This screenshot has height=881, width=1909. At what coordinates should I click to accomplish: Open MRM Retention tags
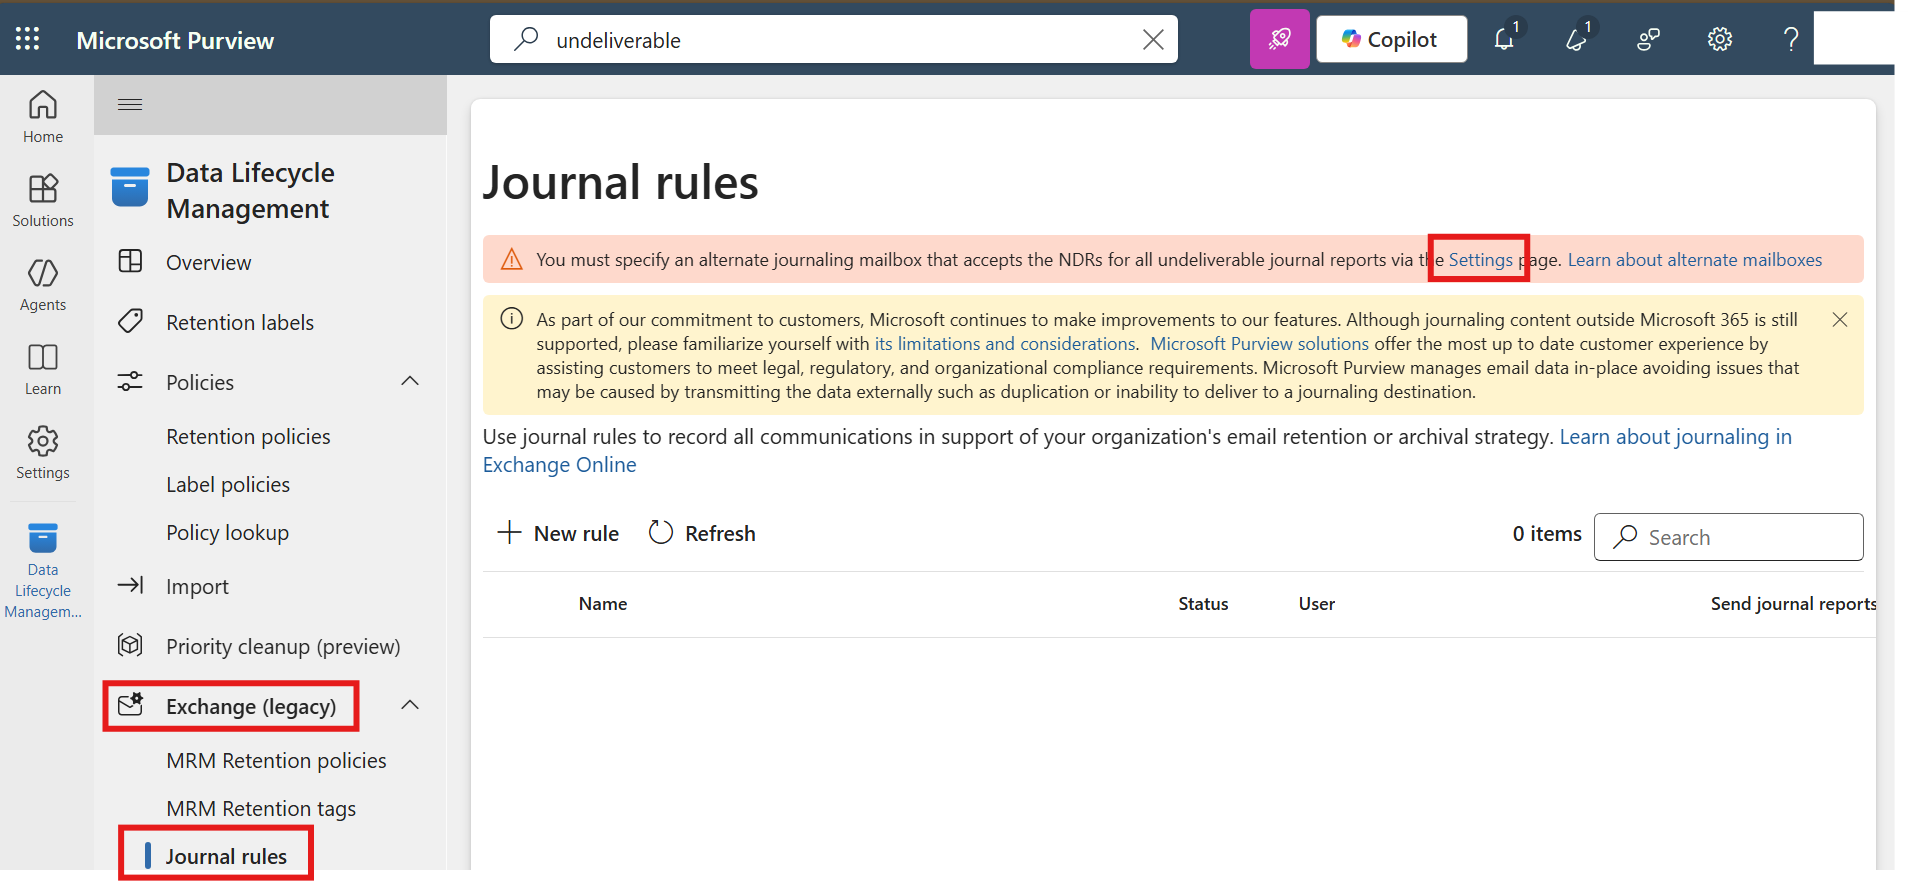[261, 809]
